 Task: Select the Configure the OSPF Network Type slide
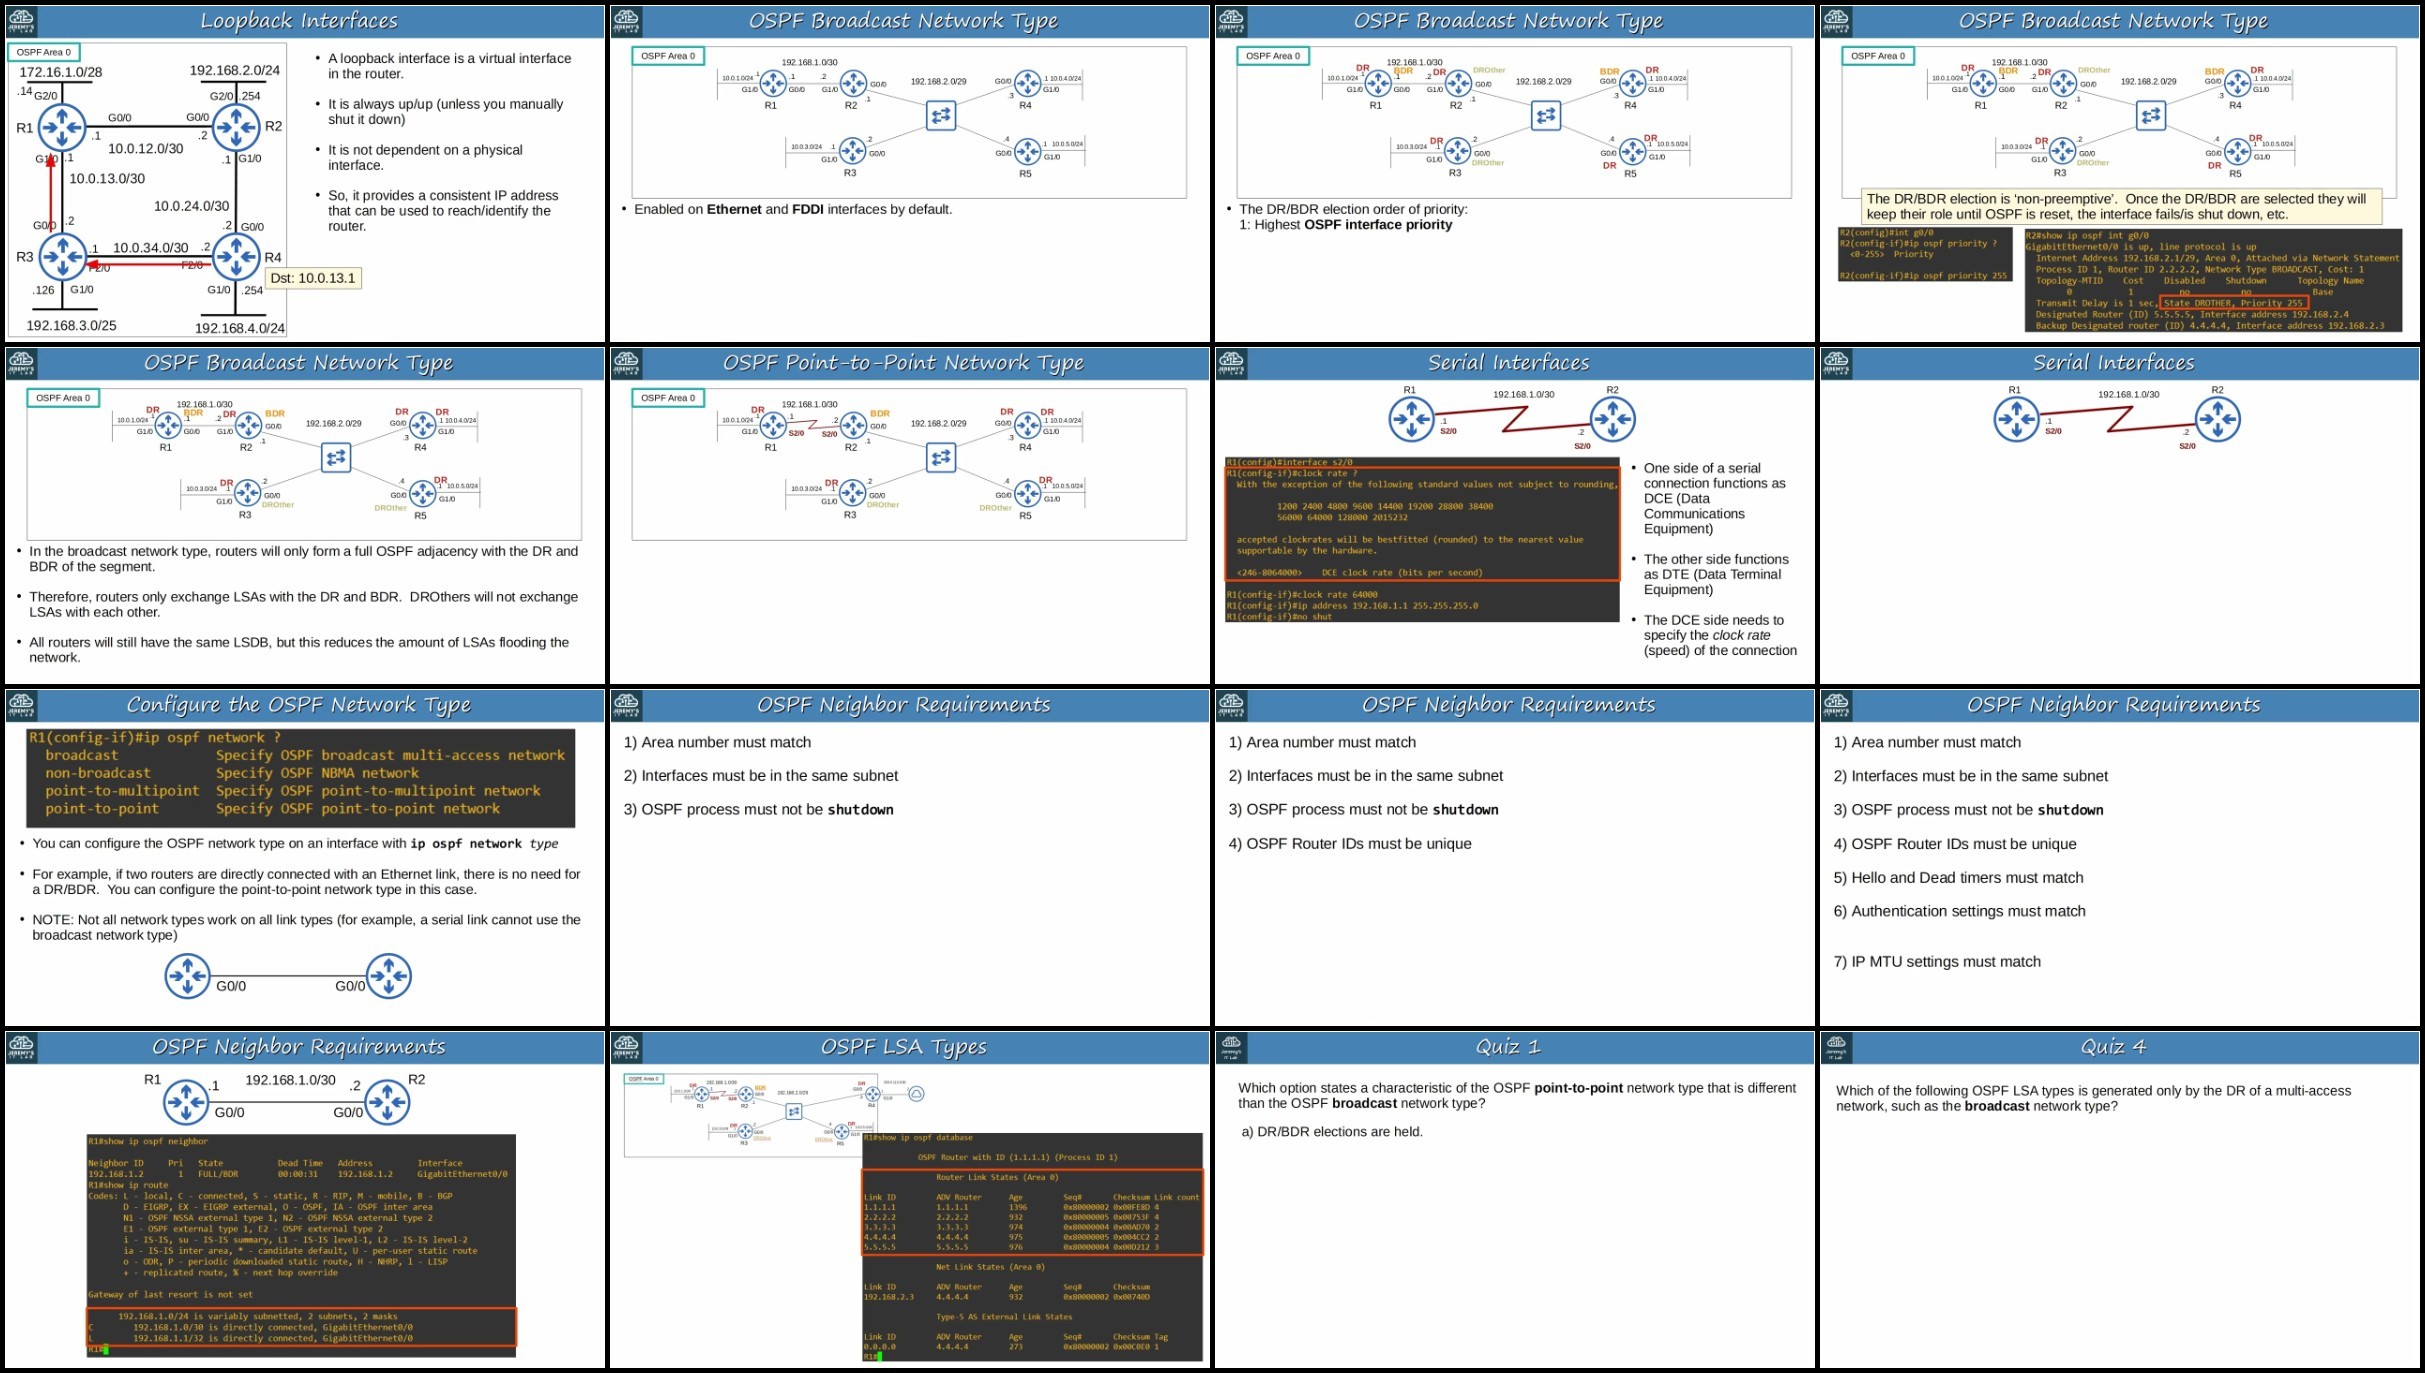pyautogui.click(x=305, y=857)
